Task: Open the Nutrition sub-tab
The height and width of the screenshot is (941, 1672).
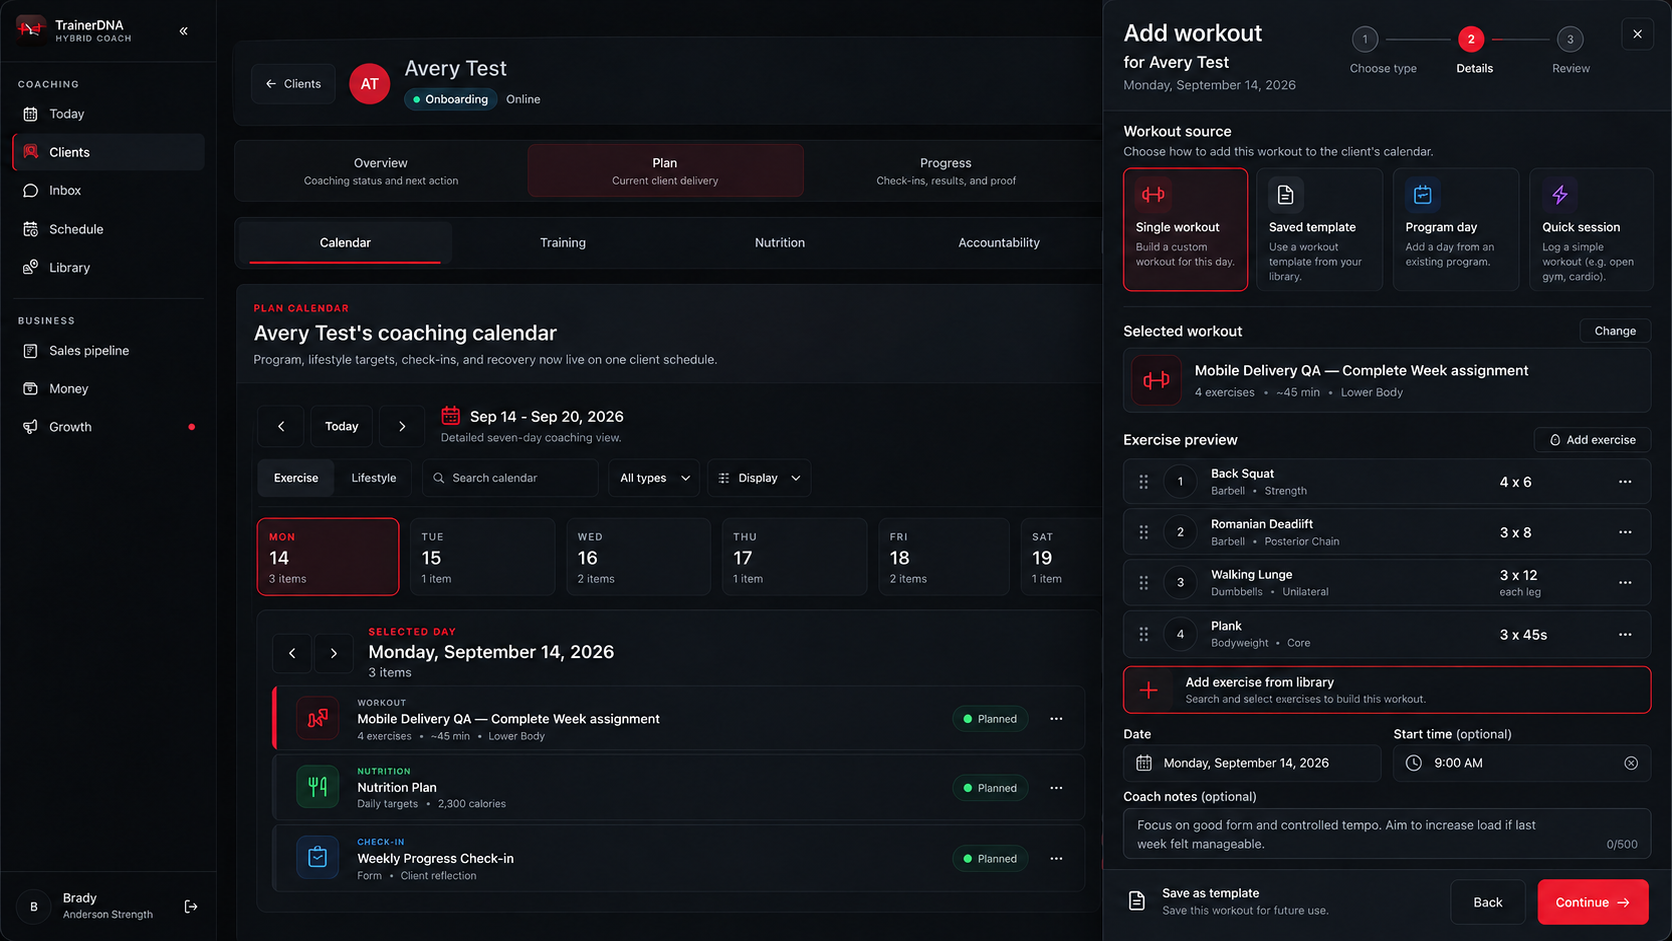Action: [x=780, y=243]
